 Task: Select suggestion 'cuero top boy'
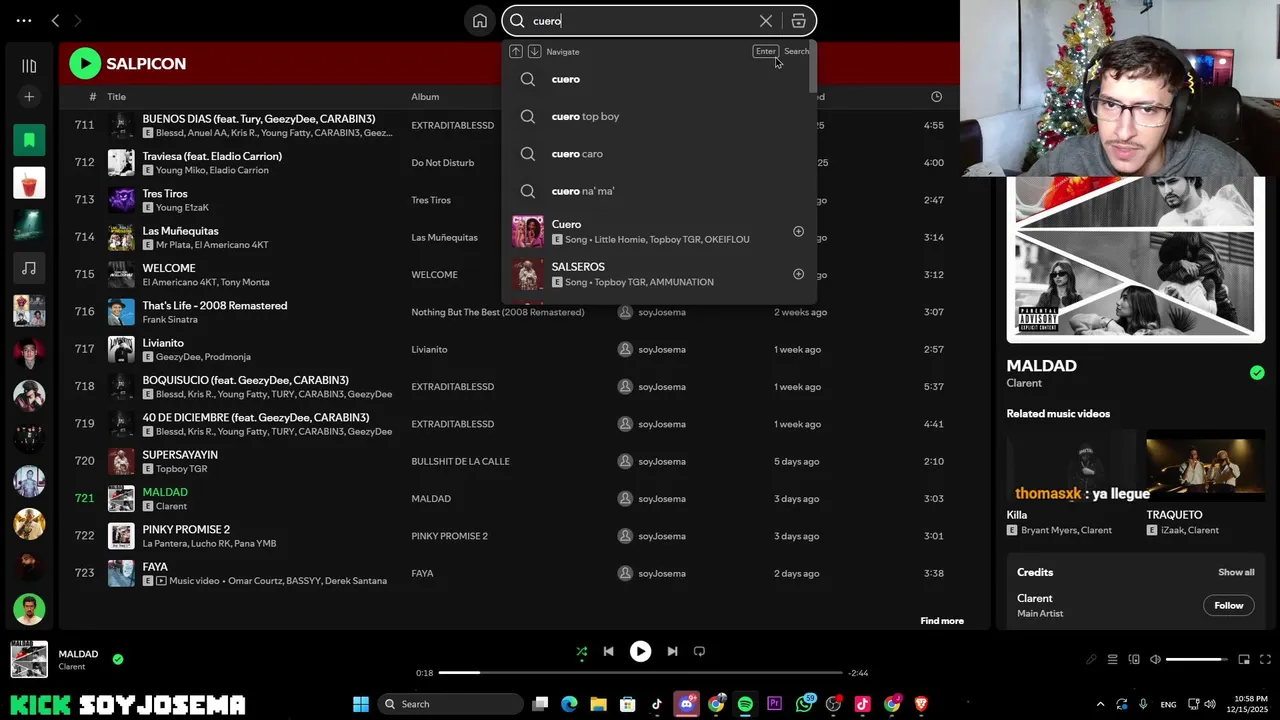pos(659,117)
